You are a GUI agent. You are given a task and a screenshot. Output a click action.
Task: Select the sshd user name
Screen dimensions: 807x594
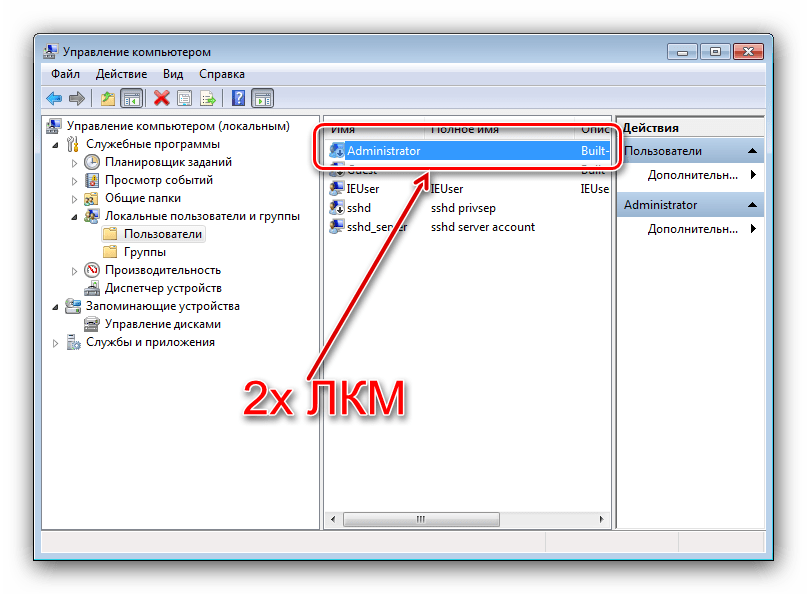pyautogui.click(x=359, y=207)
